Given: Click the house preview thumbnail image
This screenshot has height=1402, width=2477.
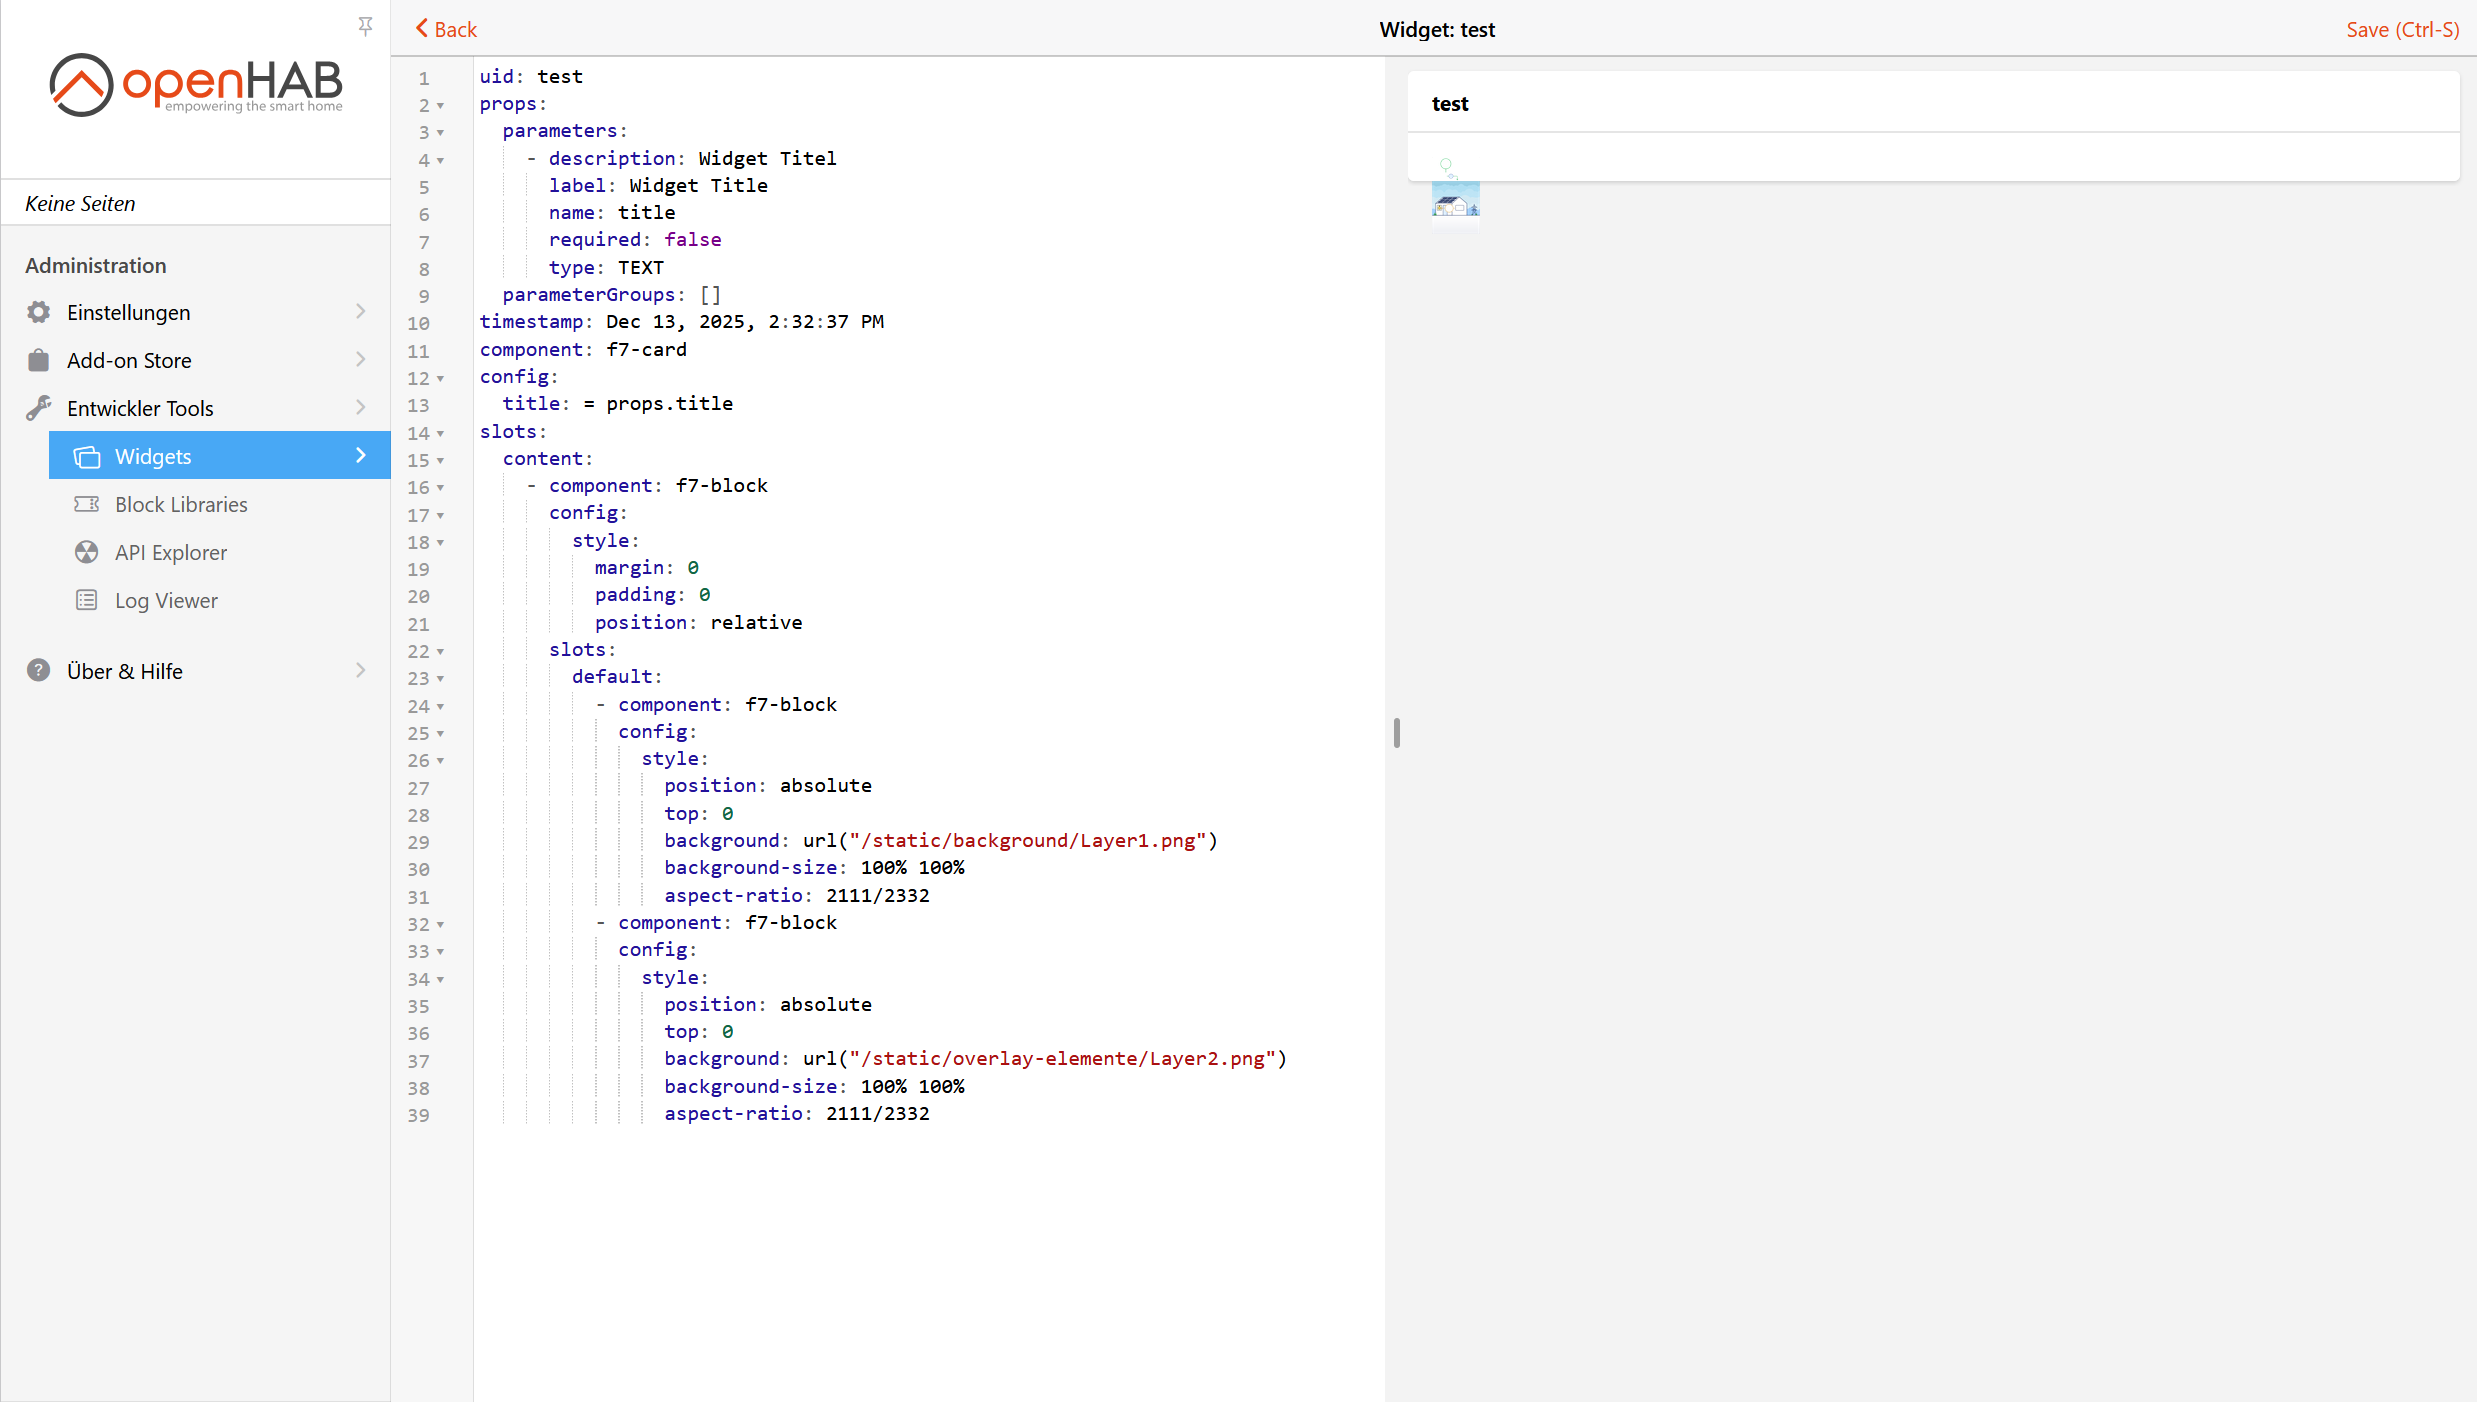Looking at the screenshot, I should [1455, 202].
